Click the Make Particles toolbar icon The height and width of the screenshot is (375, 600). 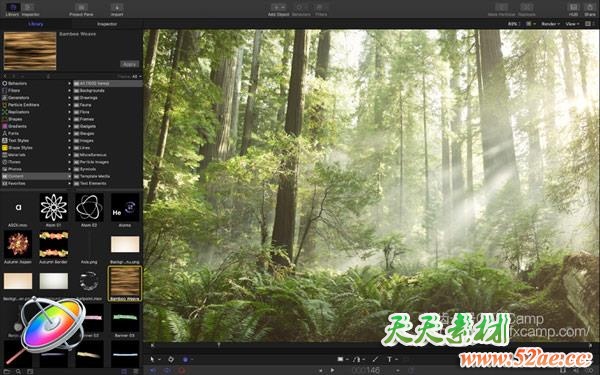coord(501,7)
